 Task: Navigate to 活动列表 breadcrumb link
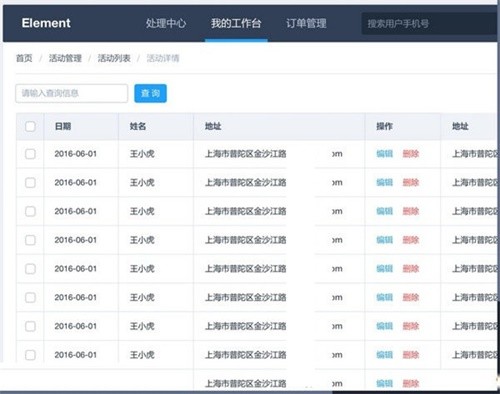[114, 58]
